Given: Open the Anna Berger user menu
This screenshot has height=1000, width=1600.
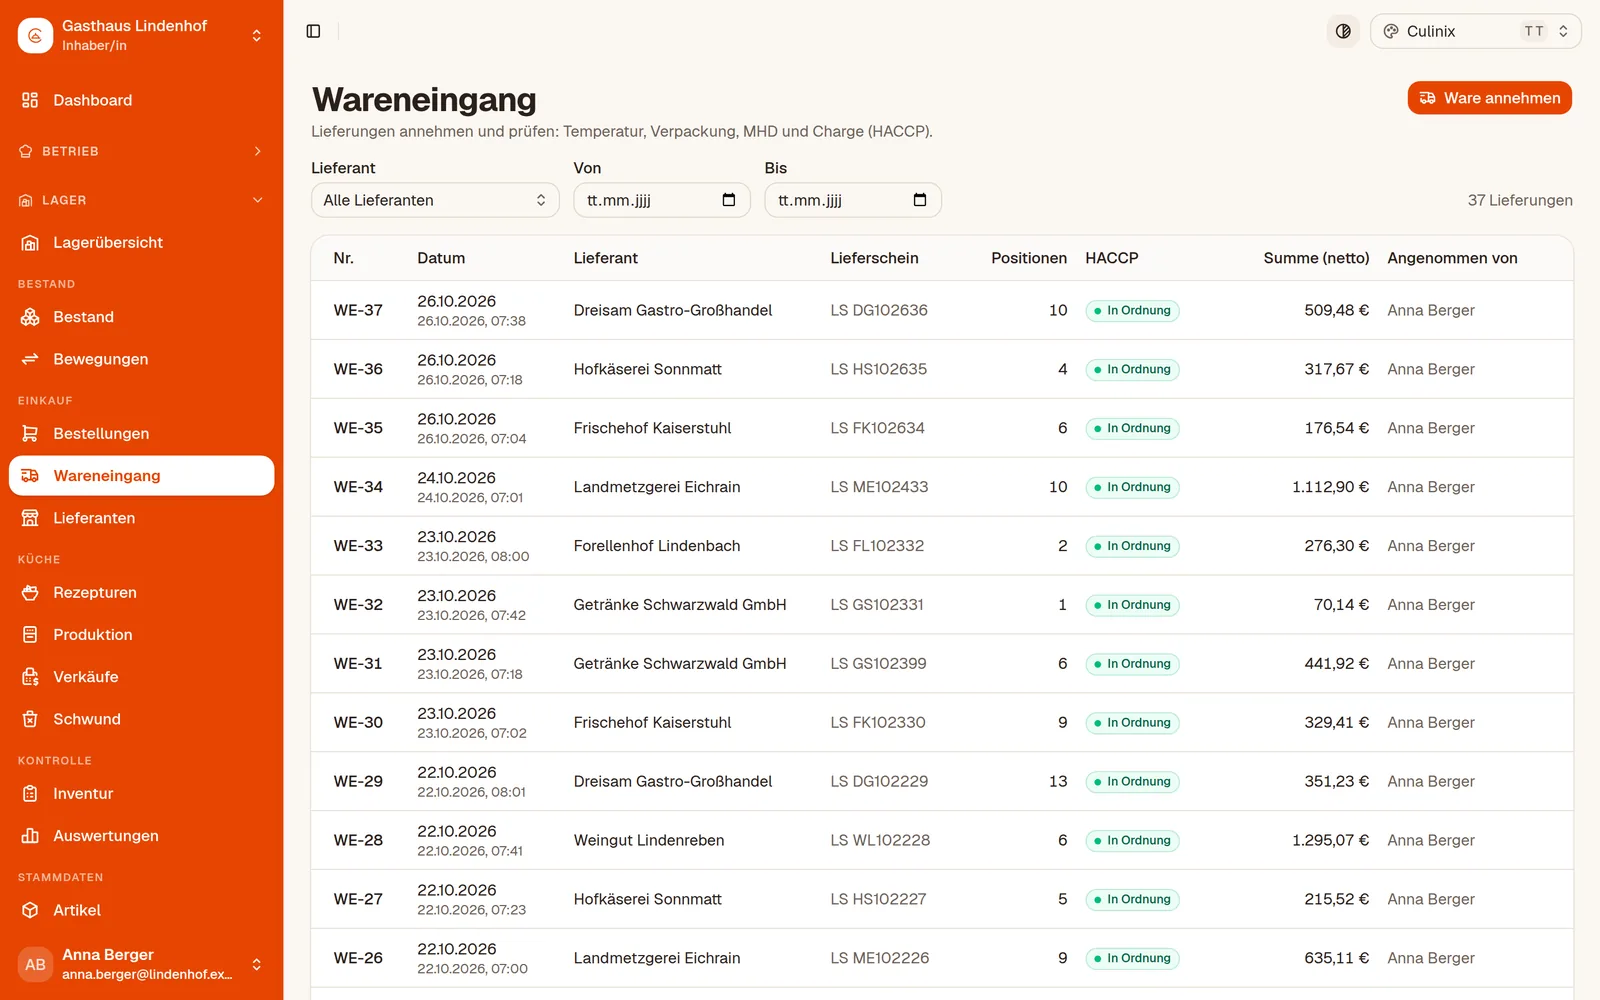Looking at the screenshot, I should (141, 964).
